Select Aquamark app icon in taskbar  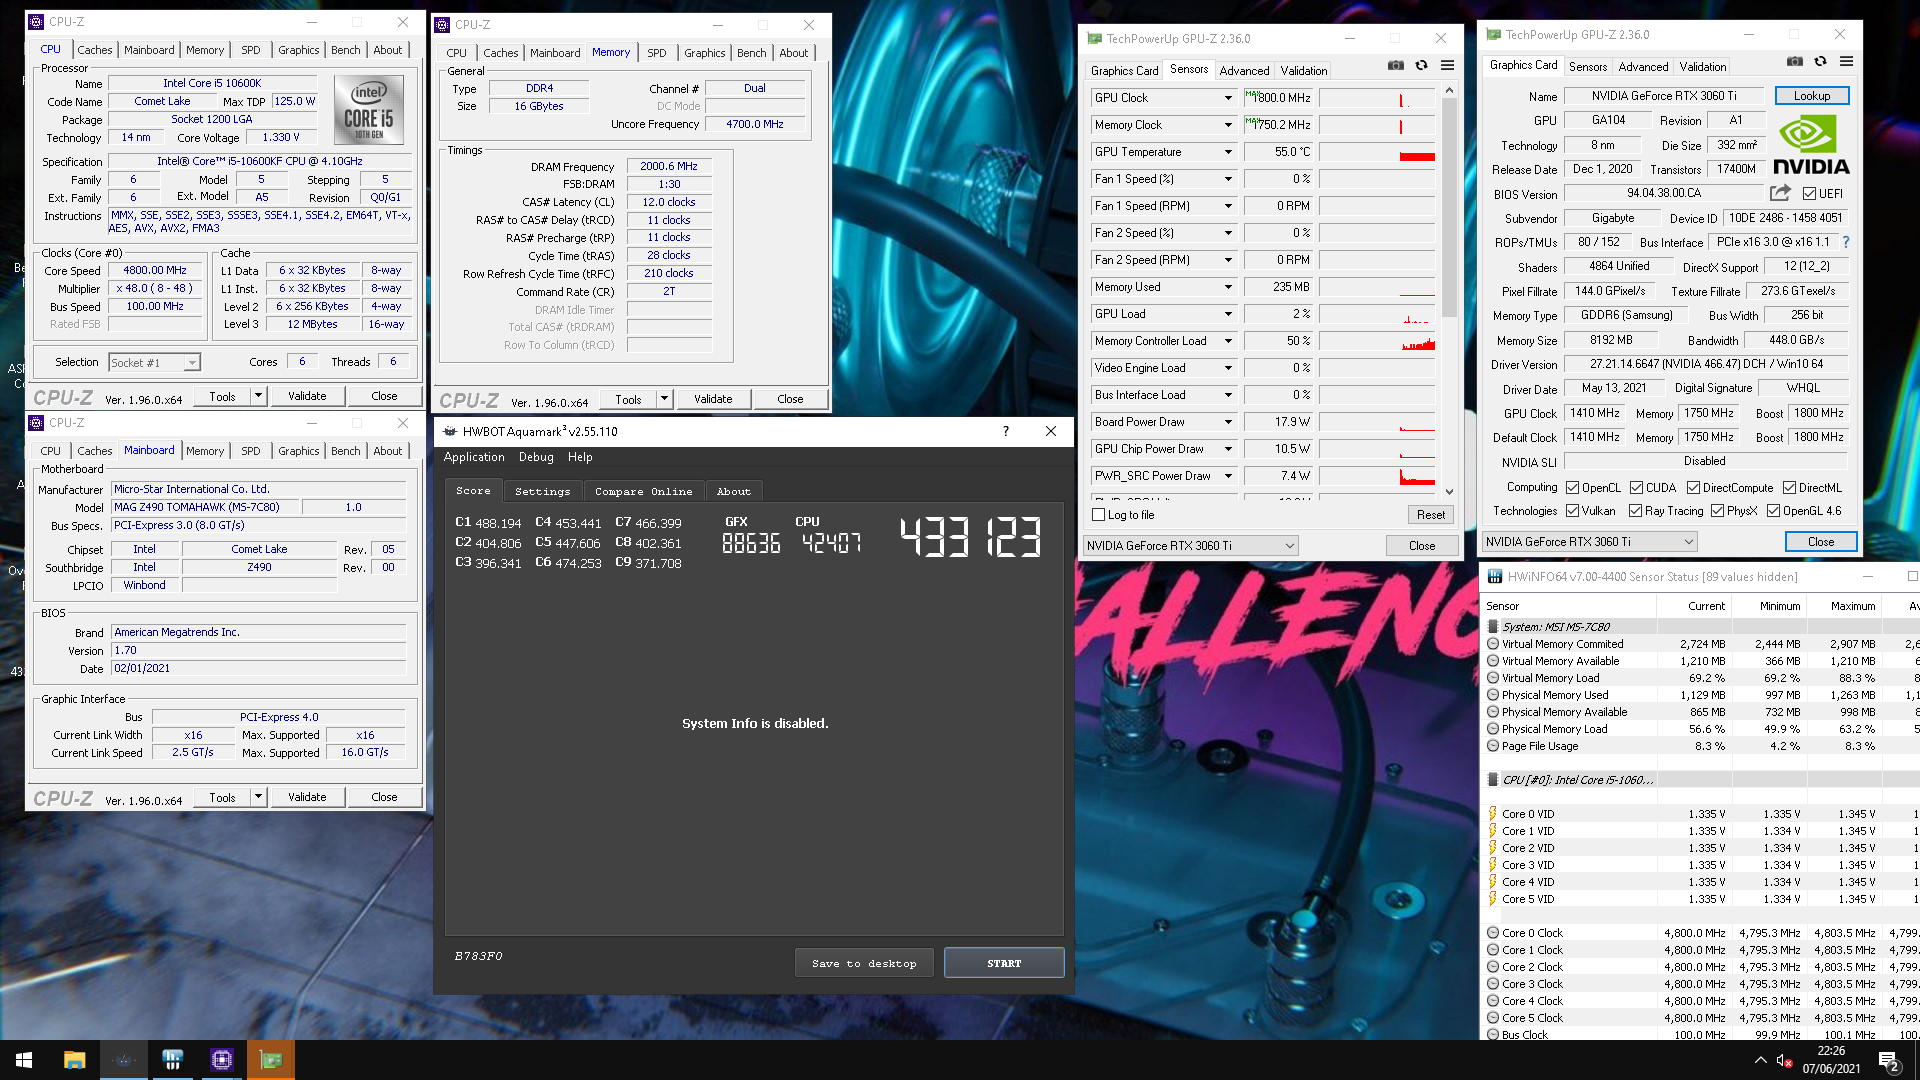coord(123,1060)
